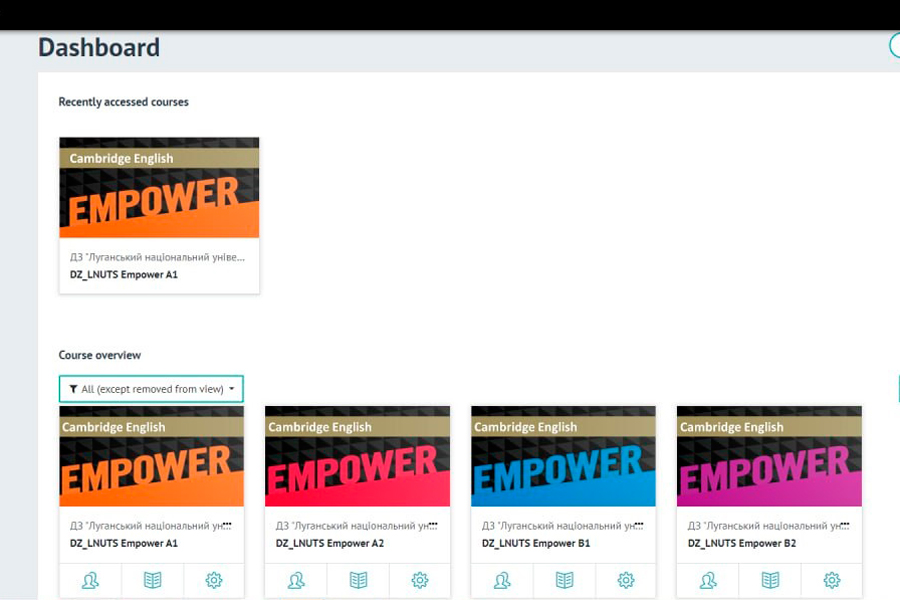Viewport: 900px width, 600px height.
Task: Click the 'Course overview' heading
Action: point(99,355)
